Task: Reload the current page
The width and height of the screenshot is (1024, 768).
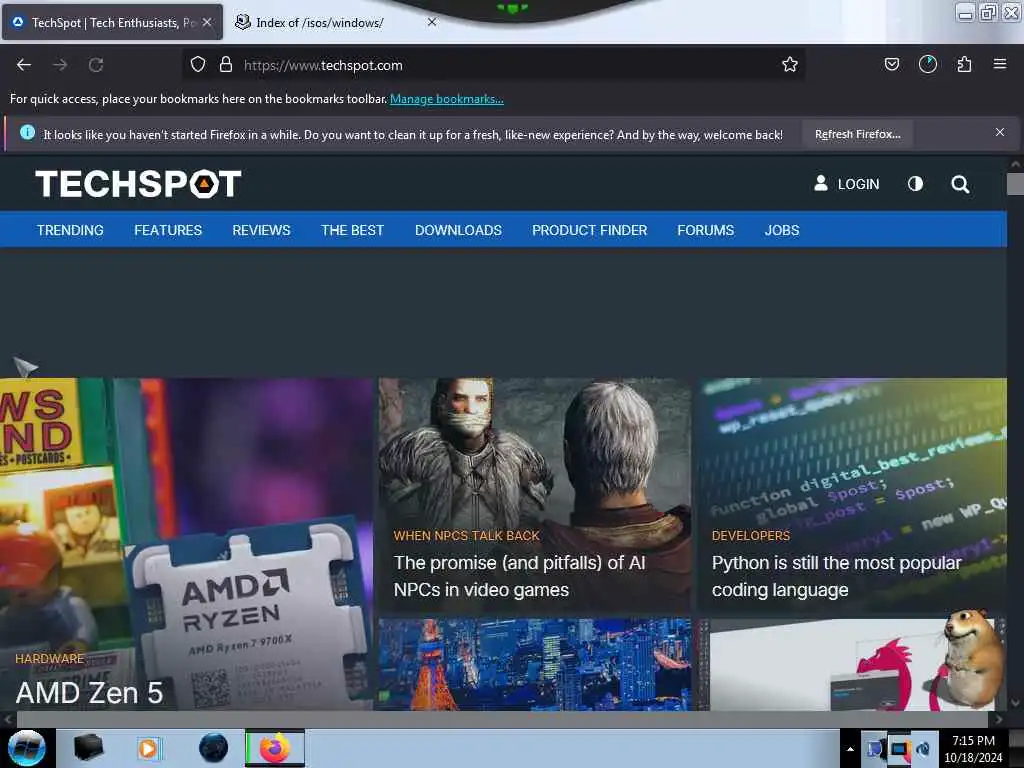Action: point(96,65)
